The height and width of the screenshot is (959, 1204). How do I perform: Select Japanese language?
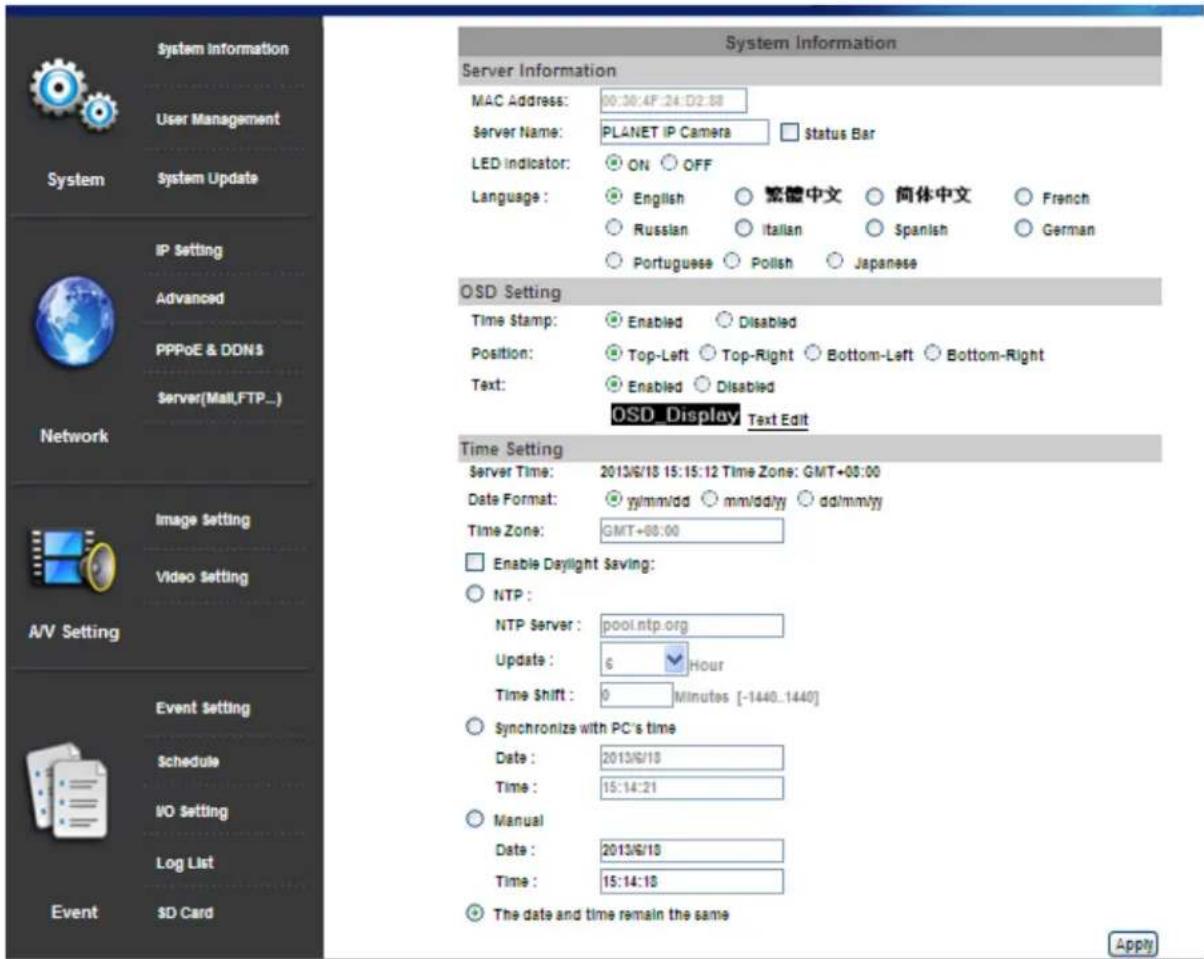[x=833, y=262]
